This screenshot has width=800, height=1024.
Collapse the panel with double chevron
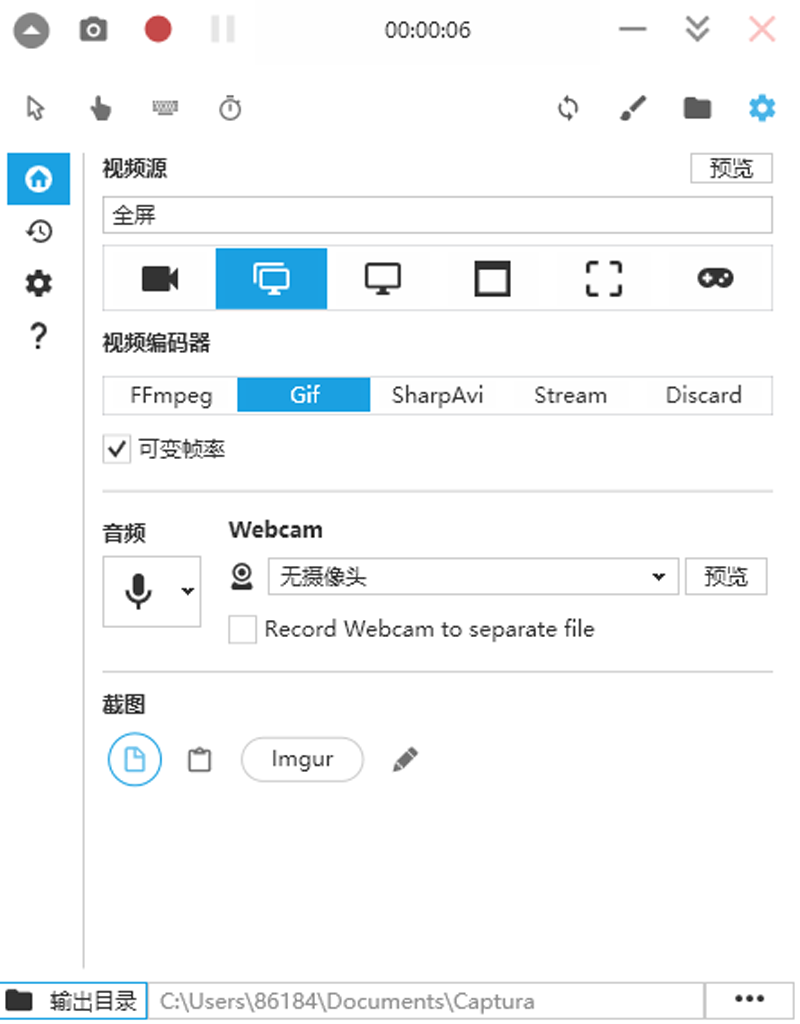click(x=697, y=30)
